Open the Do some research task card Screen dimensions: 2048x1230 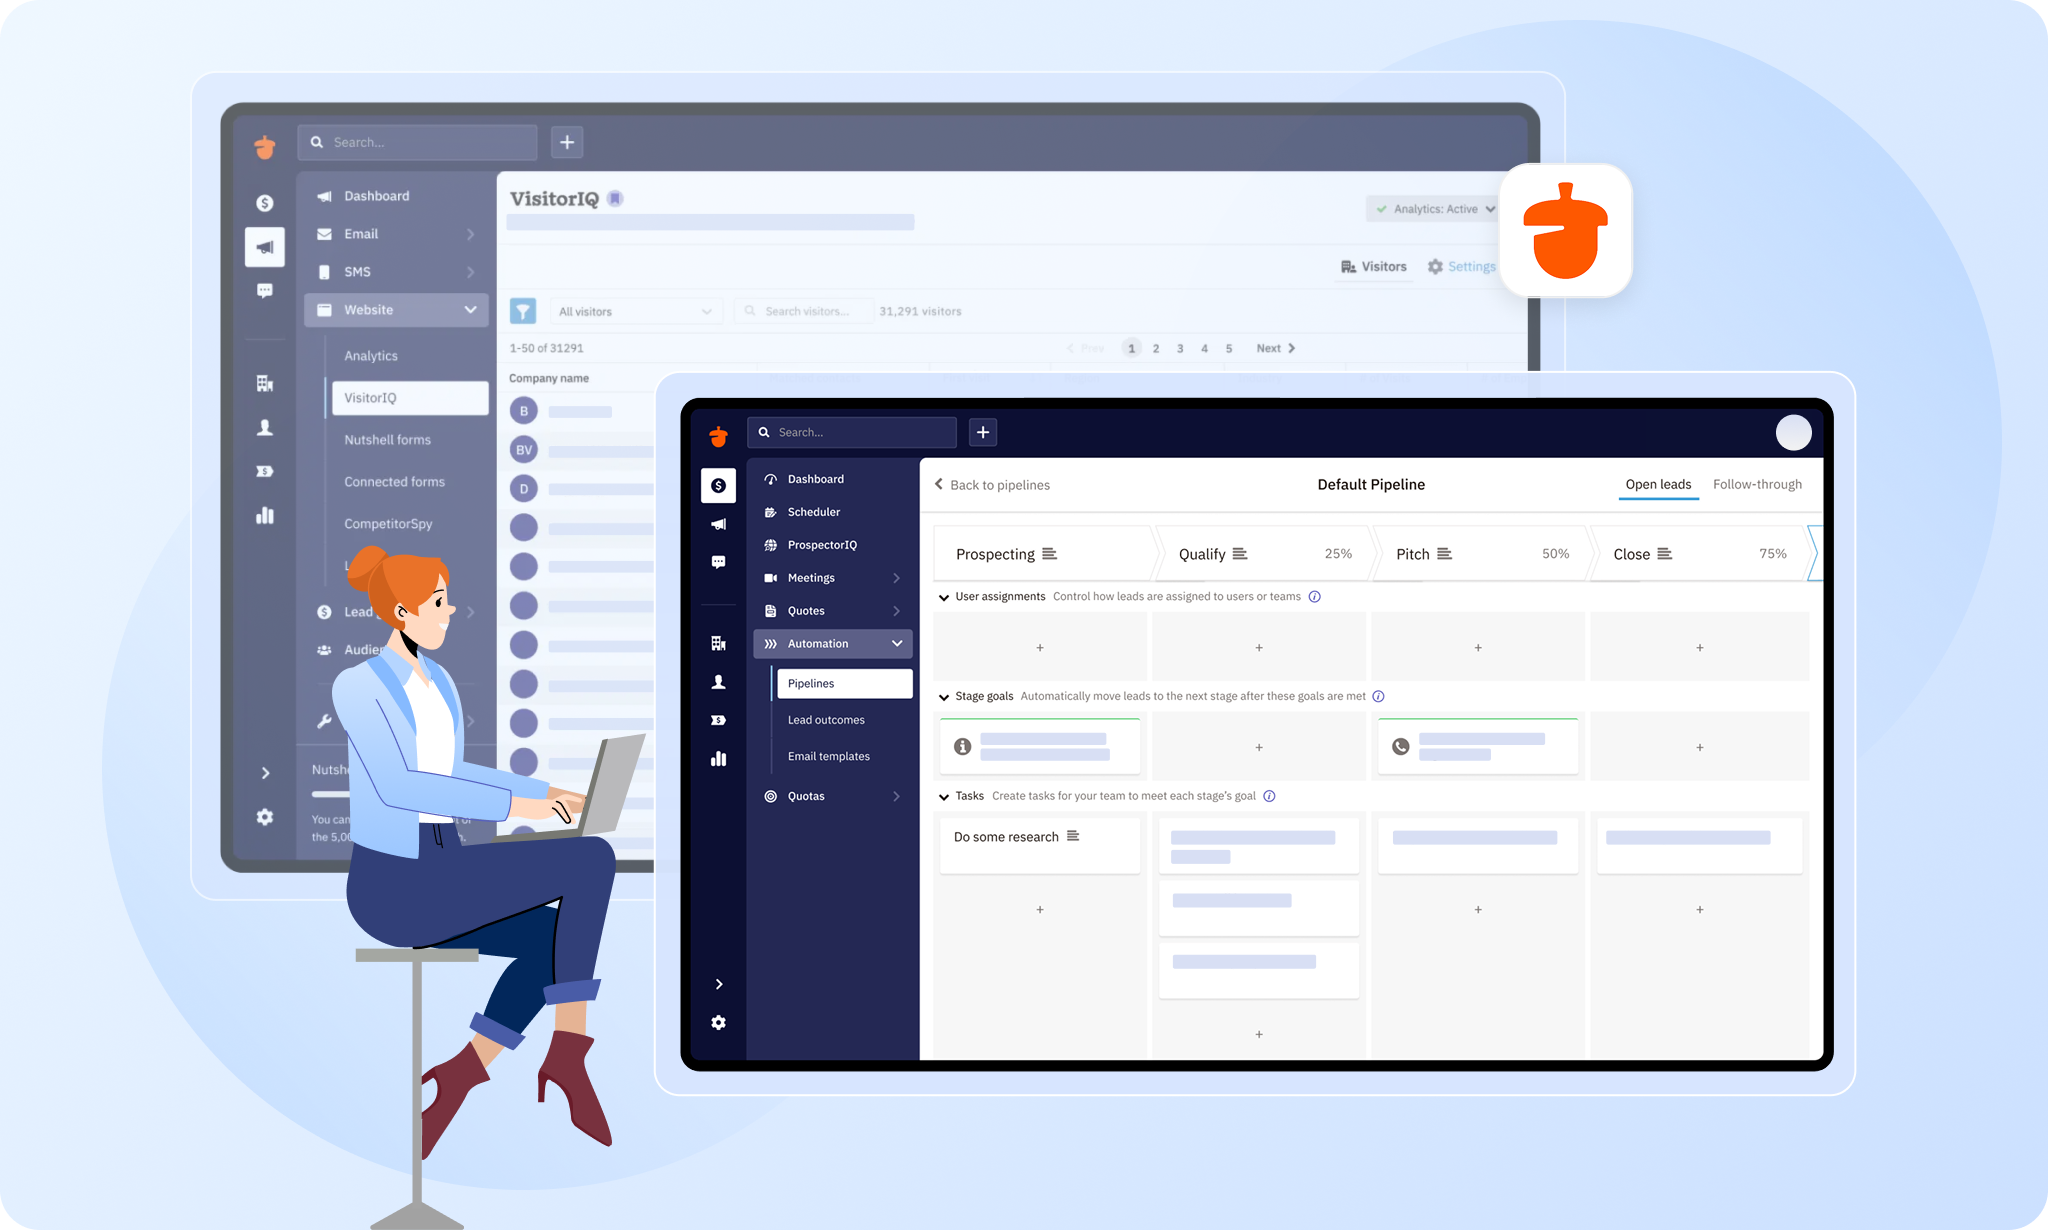tap(1040, 845)
